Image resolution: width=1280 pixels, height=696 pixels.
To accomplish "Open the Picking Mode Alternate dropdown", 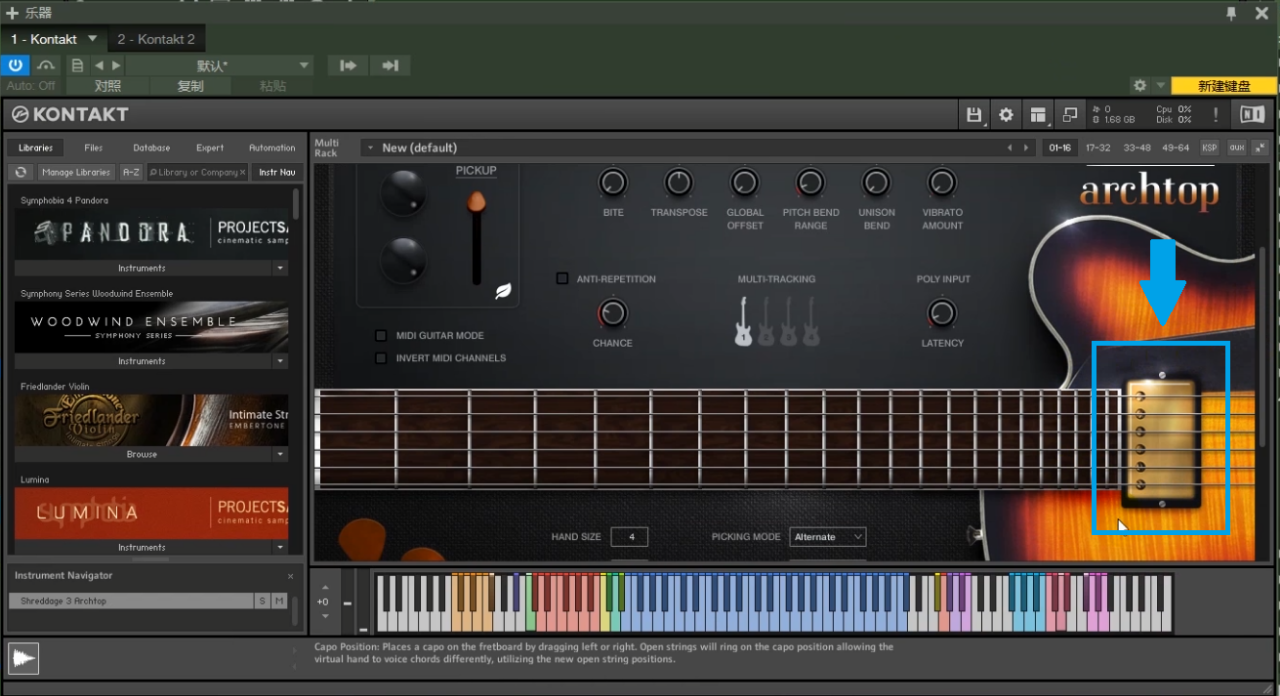I will coord(828,537).
